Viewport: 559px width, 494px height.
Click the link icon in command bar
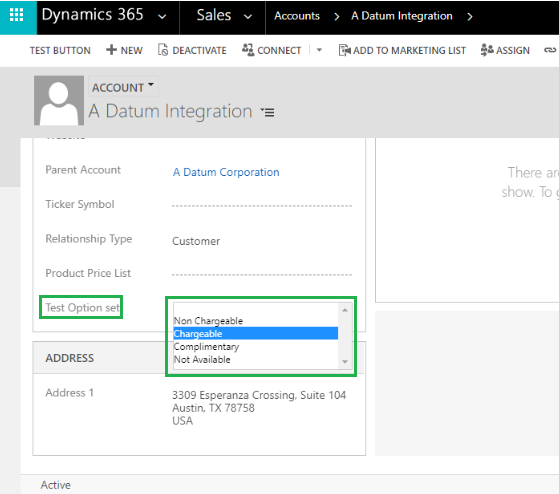(x=550, y=50)
